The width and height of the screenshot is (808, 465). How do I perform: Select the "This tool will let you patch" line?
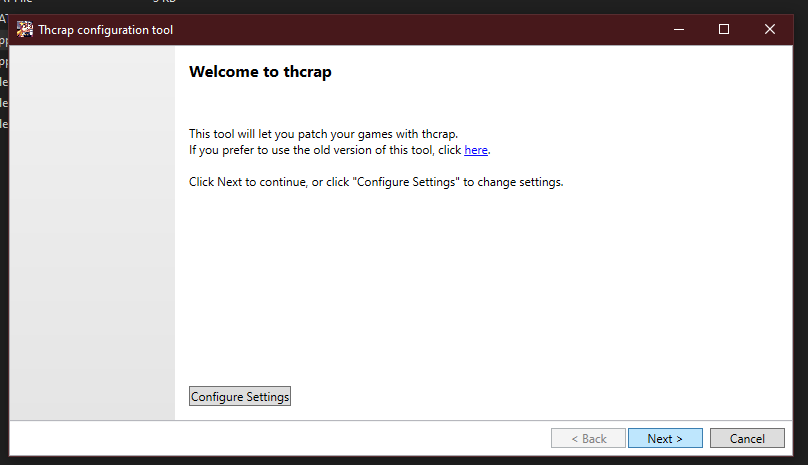click(323, 134)
